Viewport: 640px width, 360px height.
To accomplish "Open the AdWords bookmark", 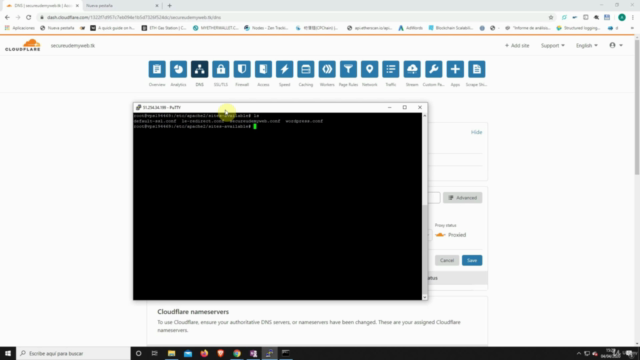I will tap(410, 28).
